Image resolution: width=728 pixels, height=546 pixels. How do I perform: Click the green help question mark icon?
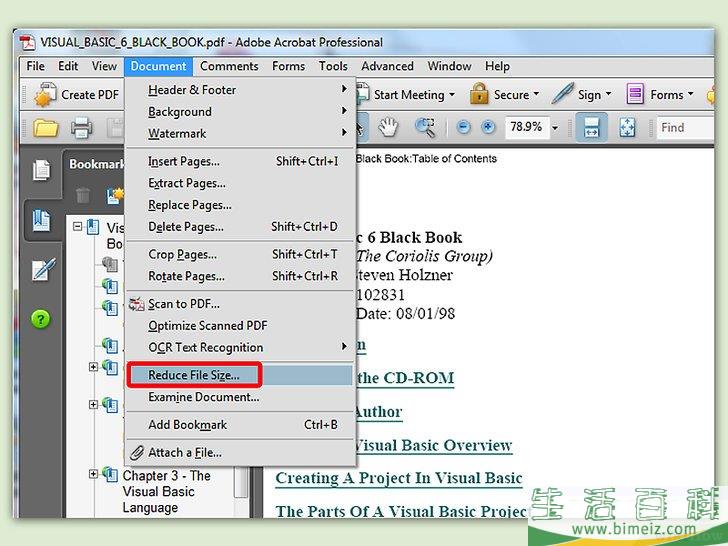click(x=40, y=319)
